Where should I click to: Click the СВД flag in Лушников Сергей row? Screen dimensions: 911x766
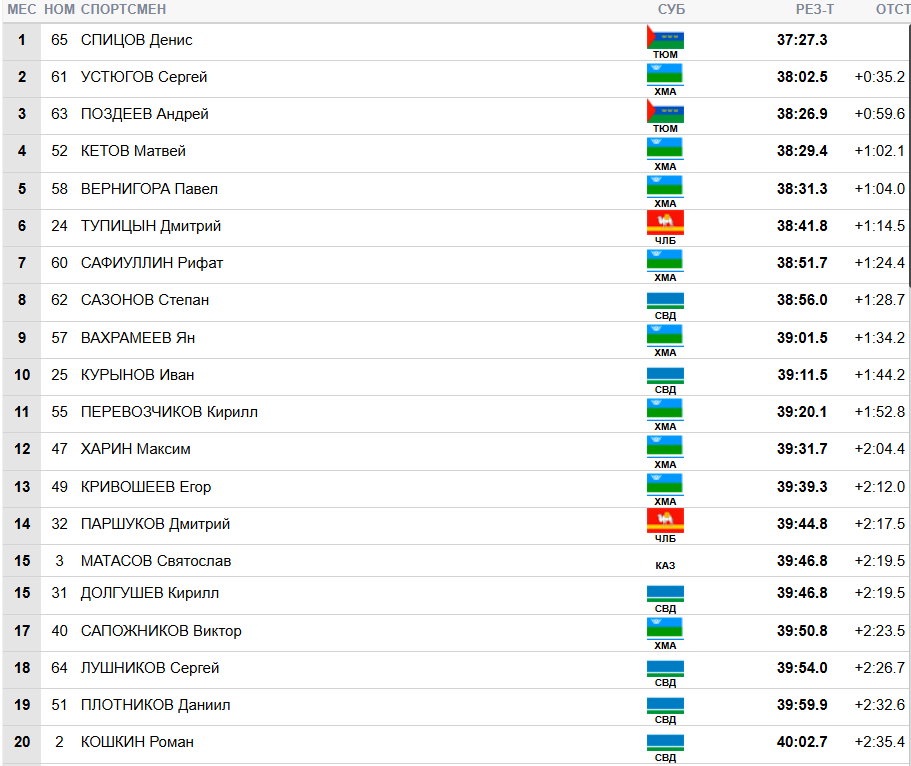[665, 668]
